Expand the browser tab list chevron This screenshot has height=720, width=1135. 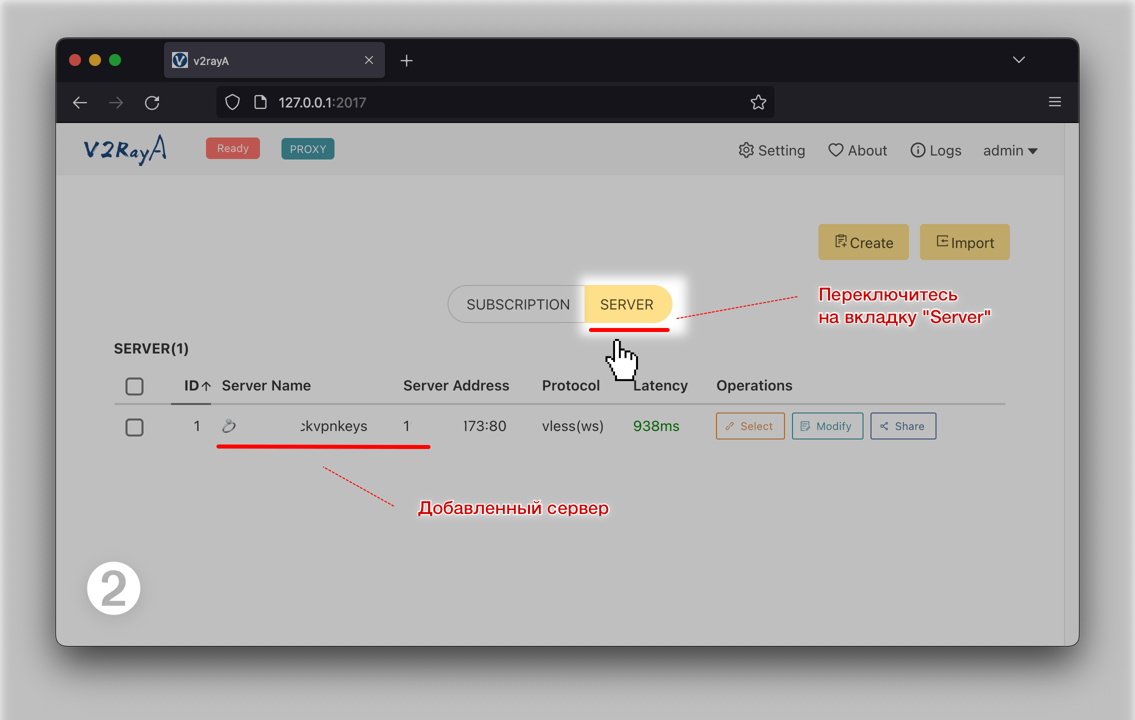1018,60
